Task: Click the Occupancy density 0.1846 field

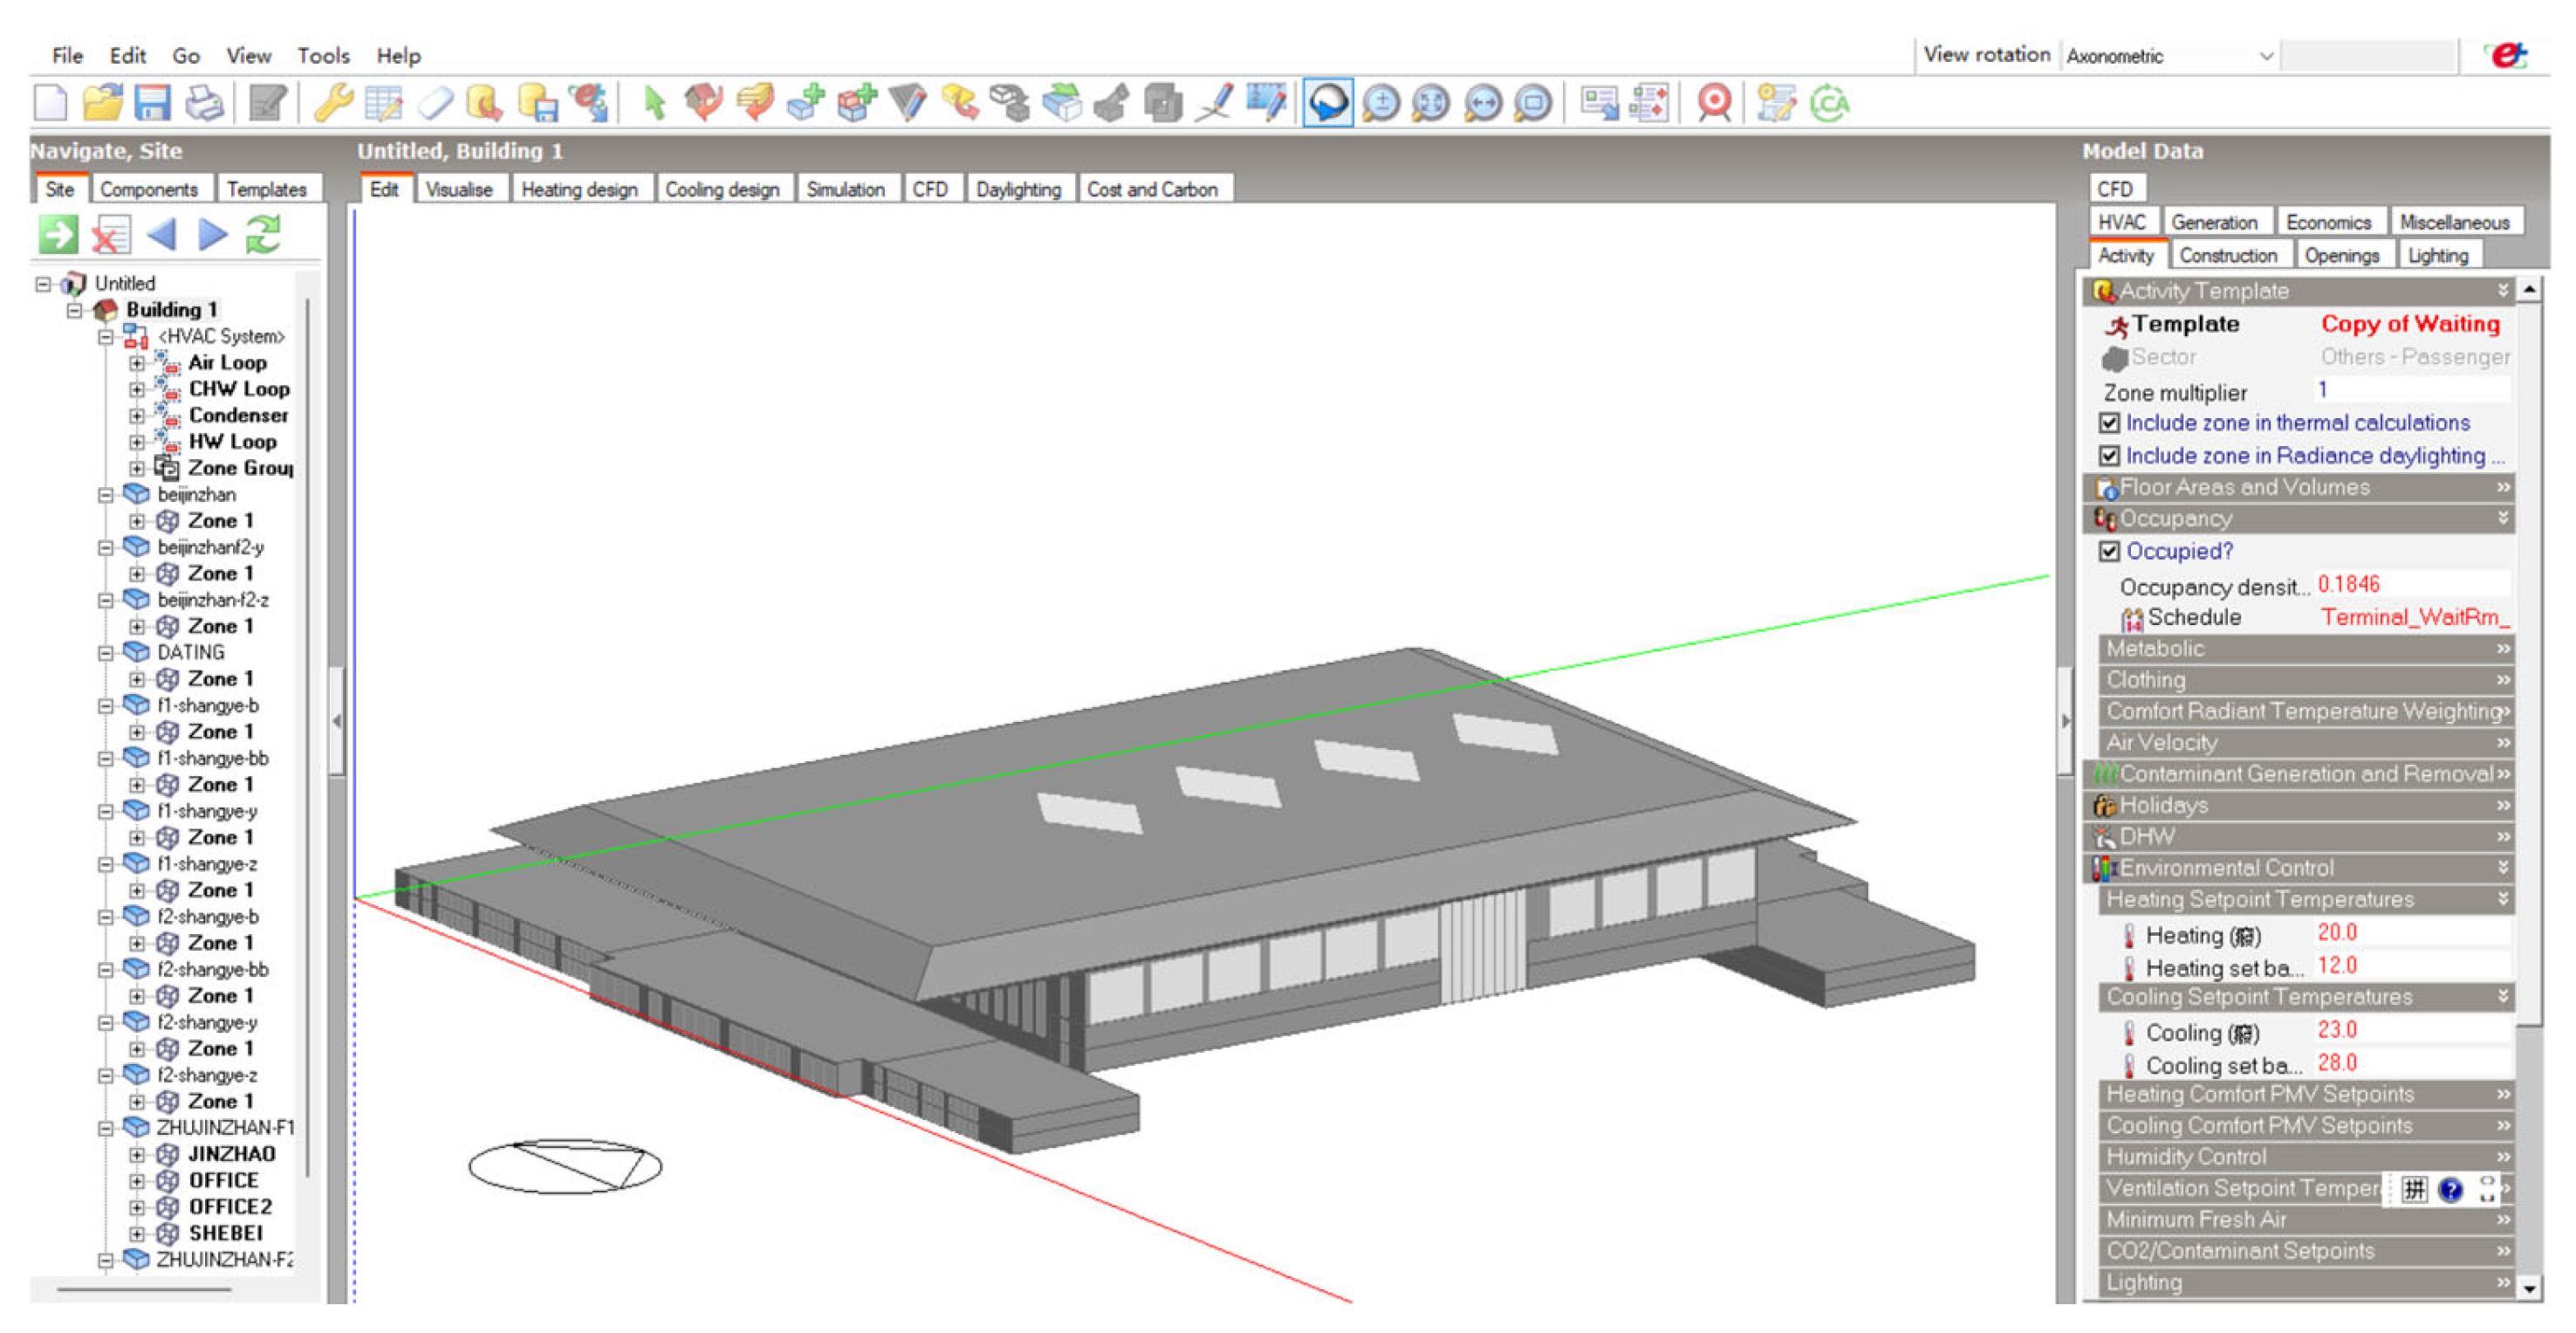Action: tap(2412, 585)
